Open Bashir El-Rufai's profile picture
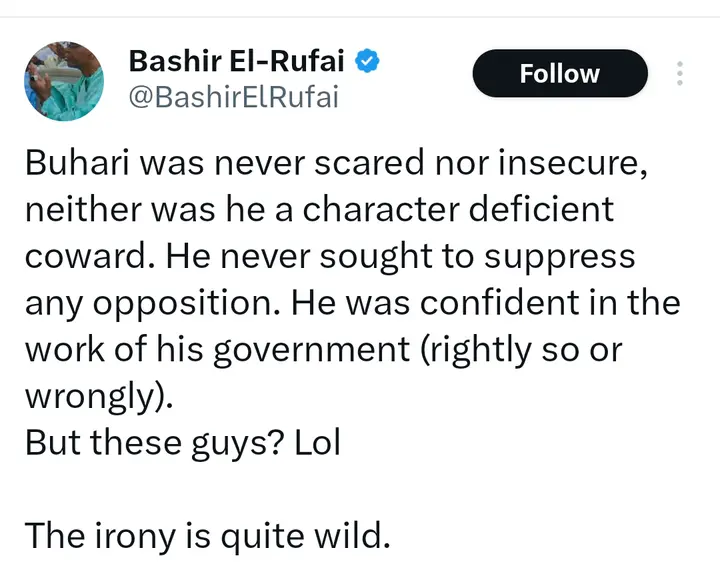 click(64, 82)
